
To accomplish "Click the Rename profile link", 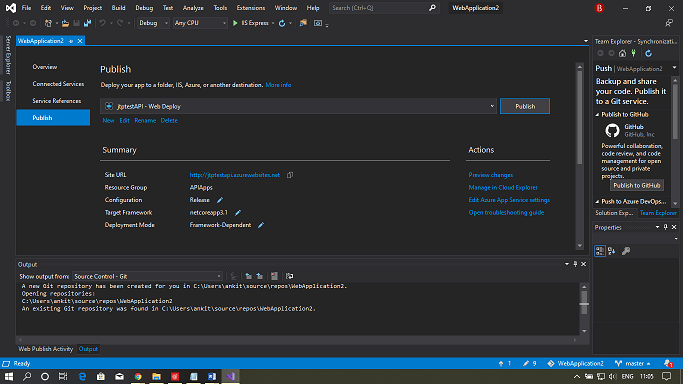I will (x=145, y=121).
